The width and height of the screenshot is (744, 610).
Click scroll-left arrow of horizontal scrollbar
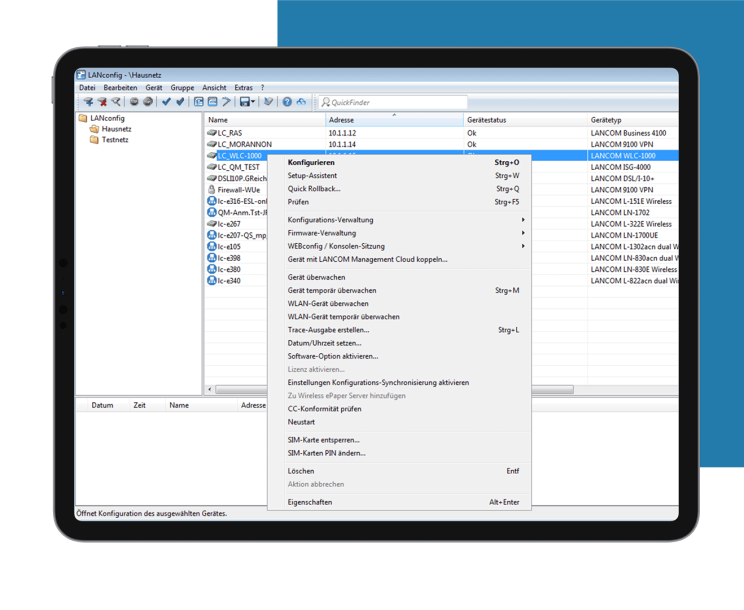(x=210, y=389)
